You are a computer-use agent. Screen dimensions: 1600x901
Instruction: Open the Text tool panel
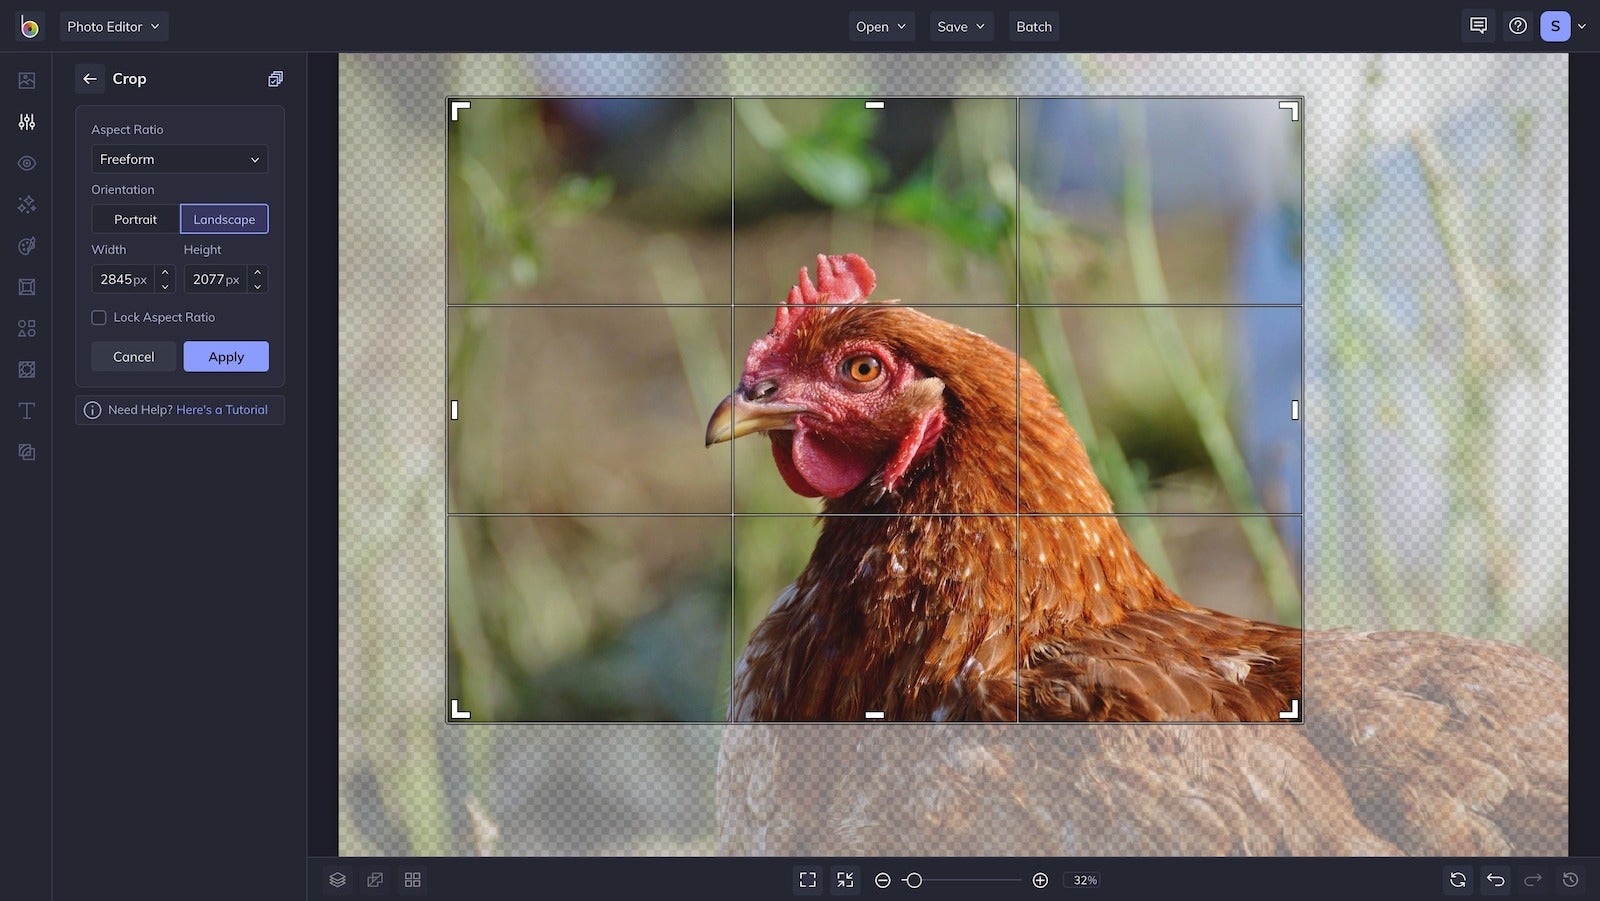(26, 410)
